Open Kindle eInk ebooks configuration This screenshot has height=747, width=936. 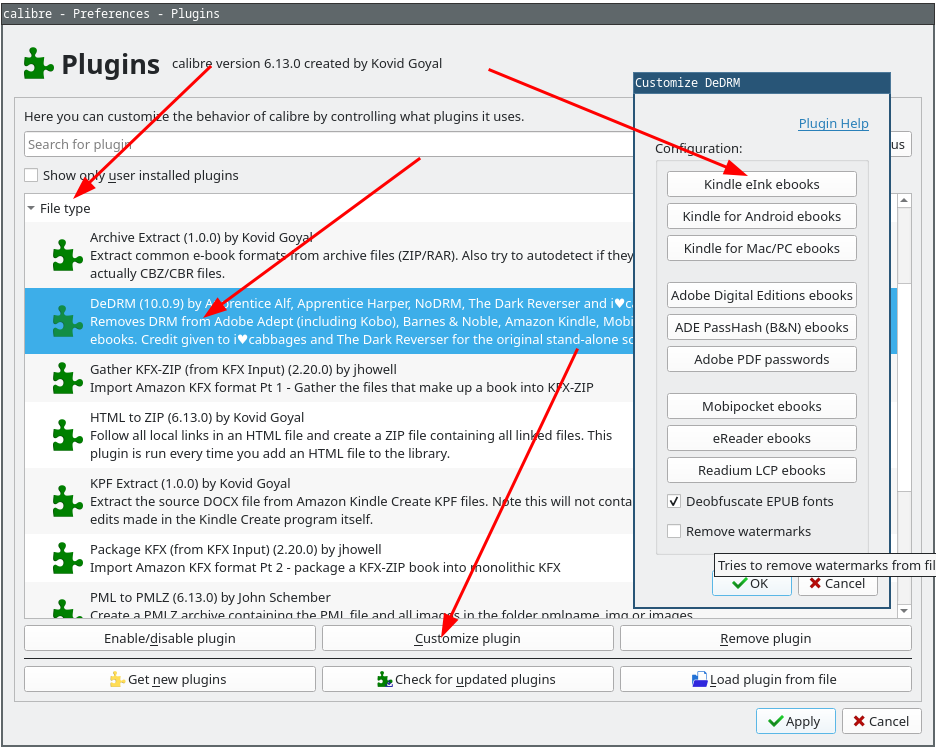coord(762,185)
